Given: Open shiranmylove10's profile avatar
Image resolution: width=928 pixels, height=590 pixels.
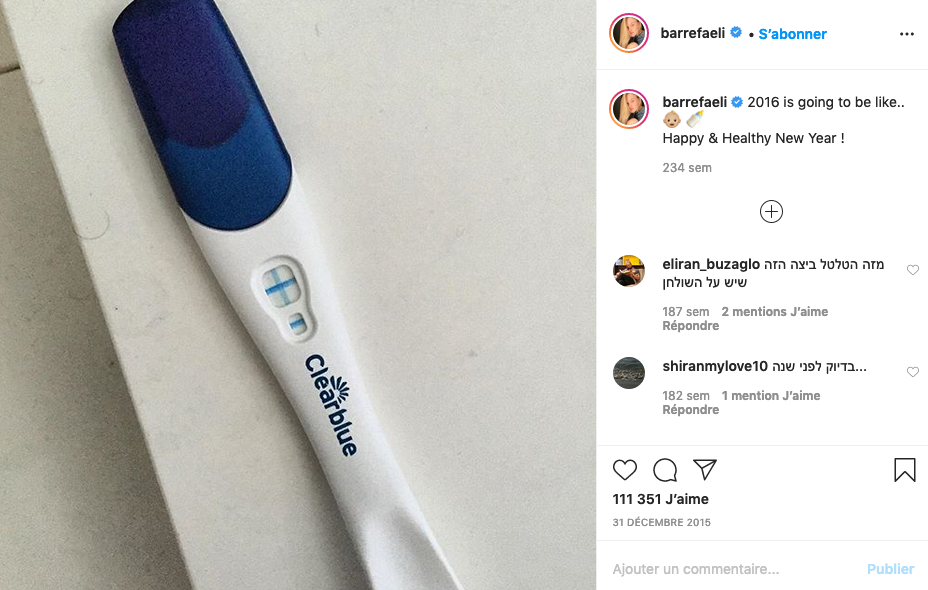Looking at the screenshot, I should tap(629, 373).
